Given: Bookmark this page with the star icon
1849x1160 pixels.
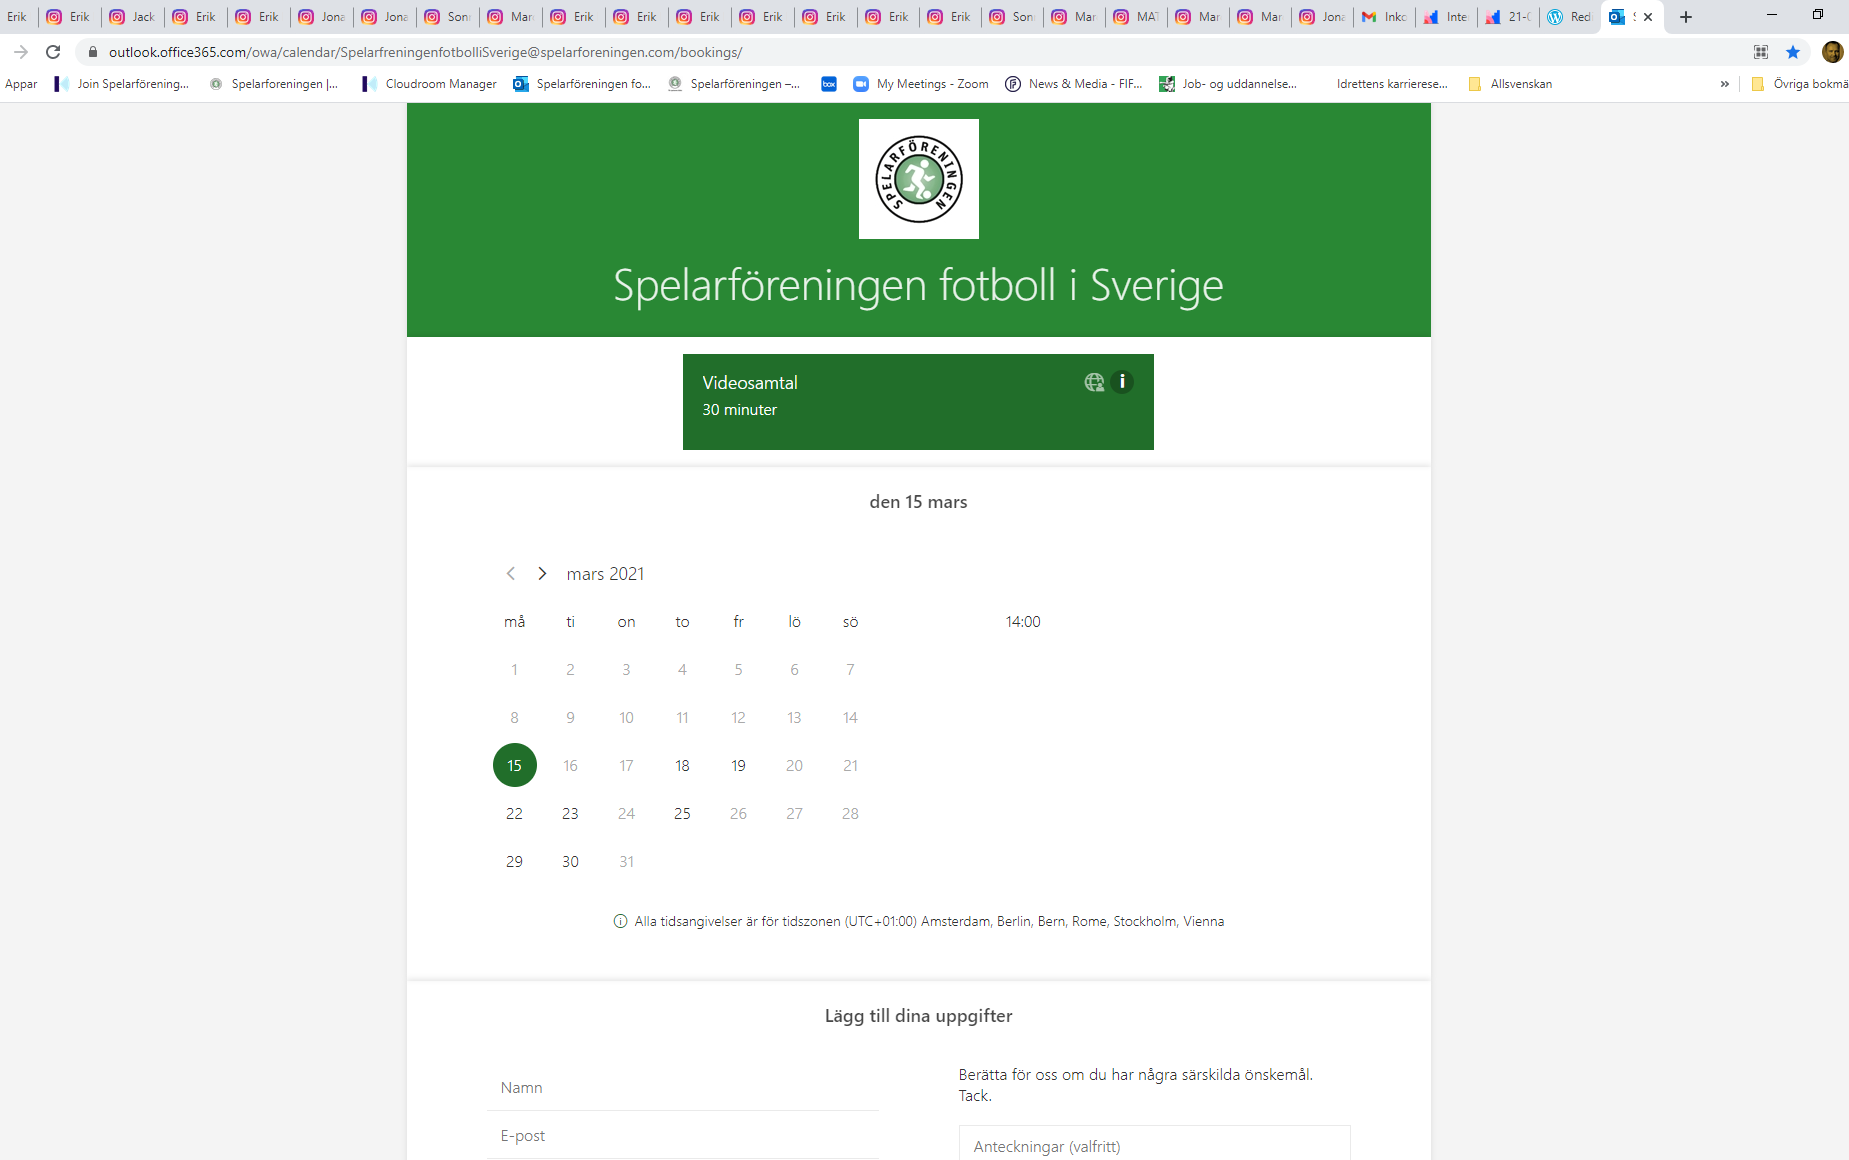Looking at the screenshot, I should [1793, 52].
